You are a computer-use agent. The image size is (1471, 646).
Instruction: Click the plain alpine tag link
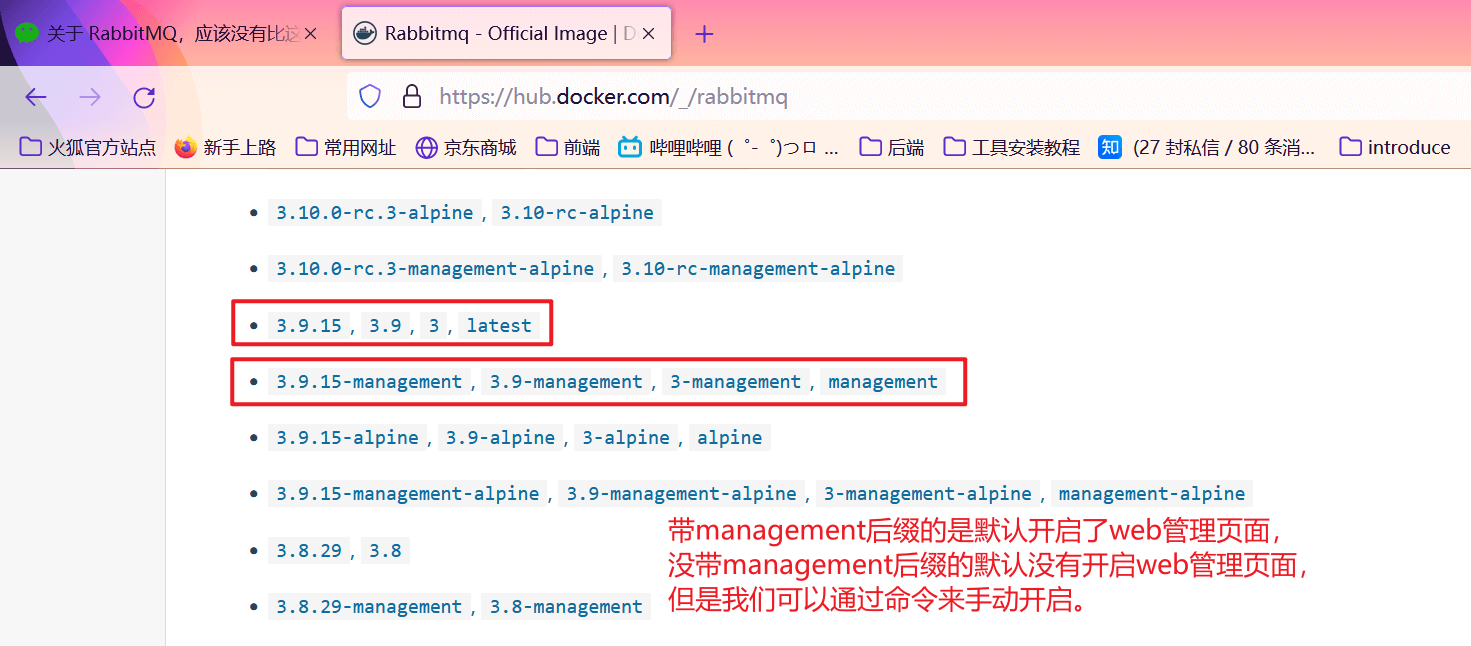pyautogui.click(x=730, y=437)
